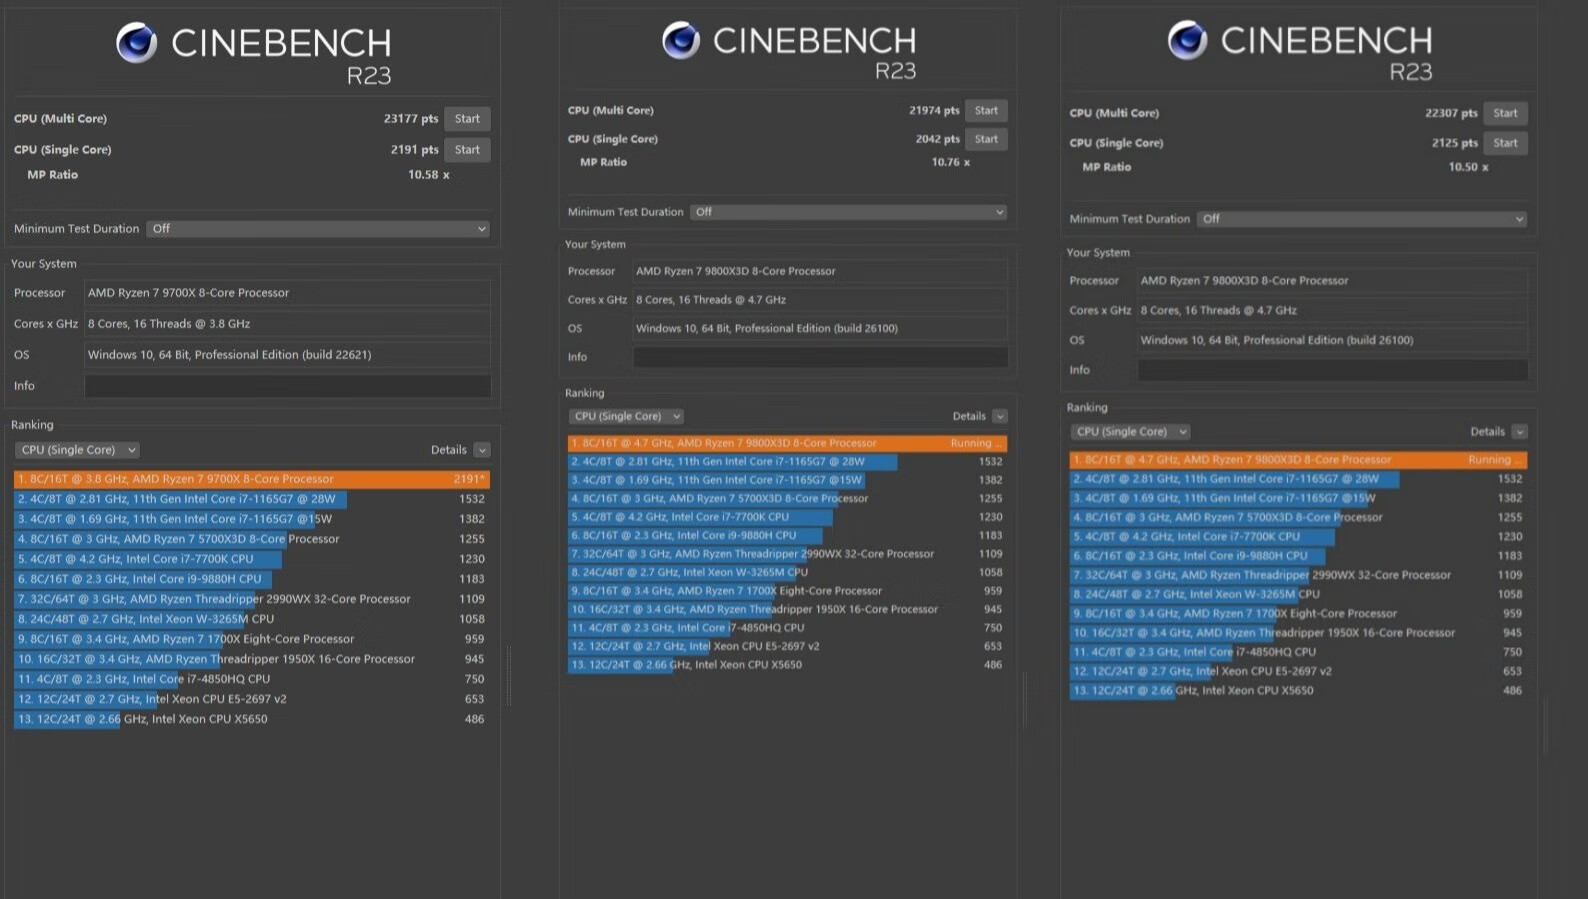Open Minimum Test Duration dropdown in right window

pos(1362,219)
